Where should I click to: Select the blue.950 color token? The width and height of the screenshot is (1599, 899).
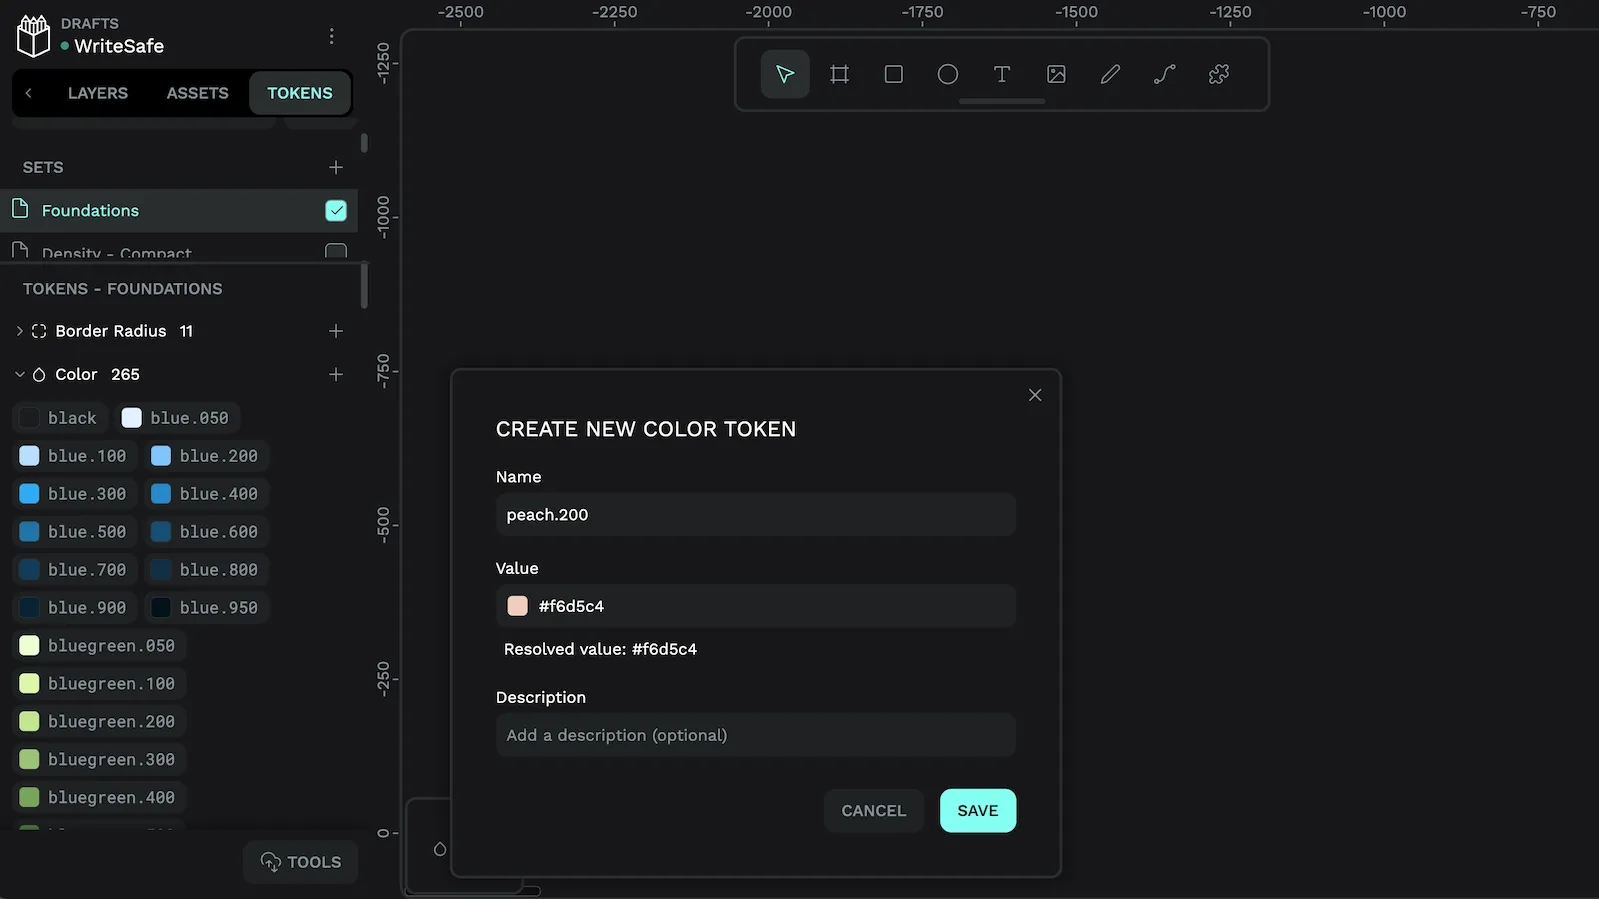pyautogui.click(x=206, y=608)
